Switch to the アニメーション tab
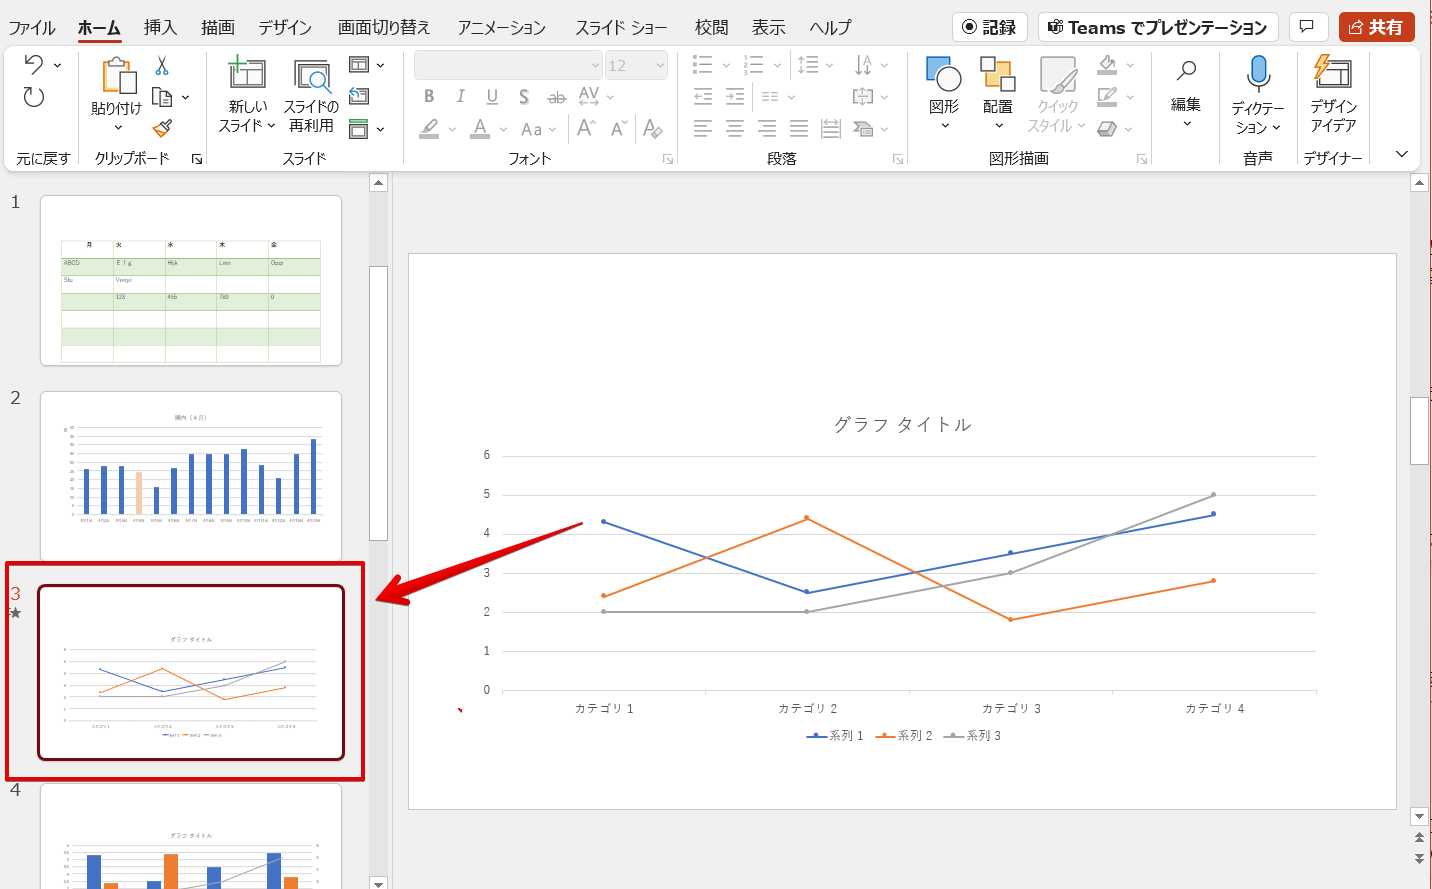 click(x=502, y=27)
